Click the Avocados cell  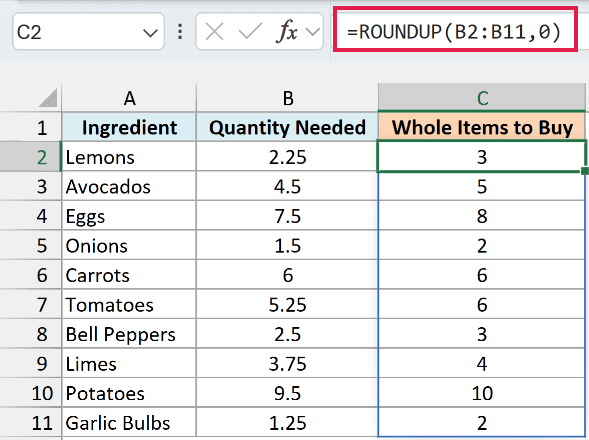click(129, 186)
